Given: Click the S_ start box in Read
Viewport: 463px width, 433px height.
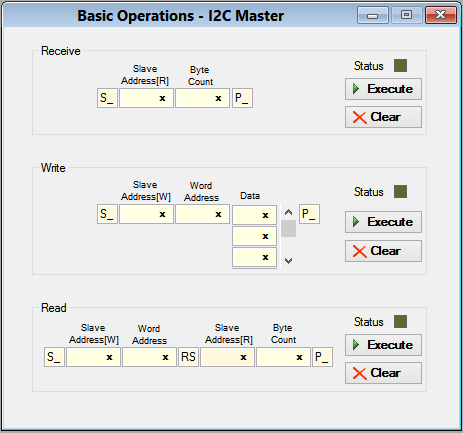Looking at the screenshot, I should point(54,357).
